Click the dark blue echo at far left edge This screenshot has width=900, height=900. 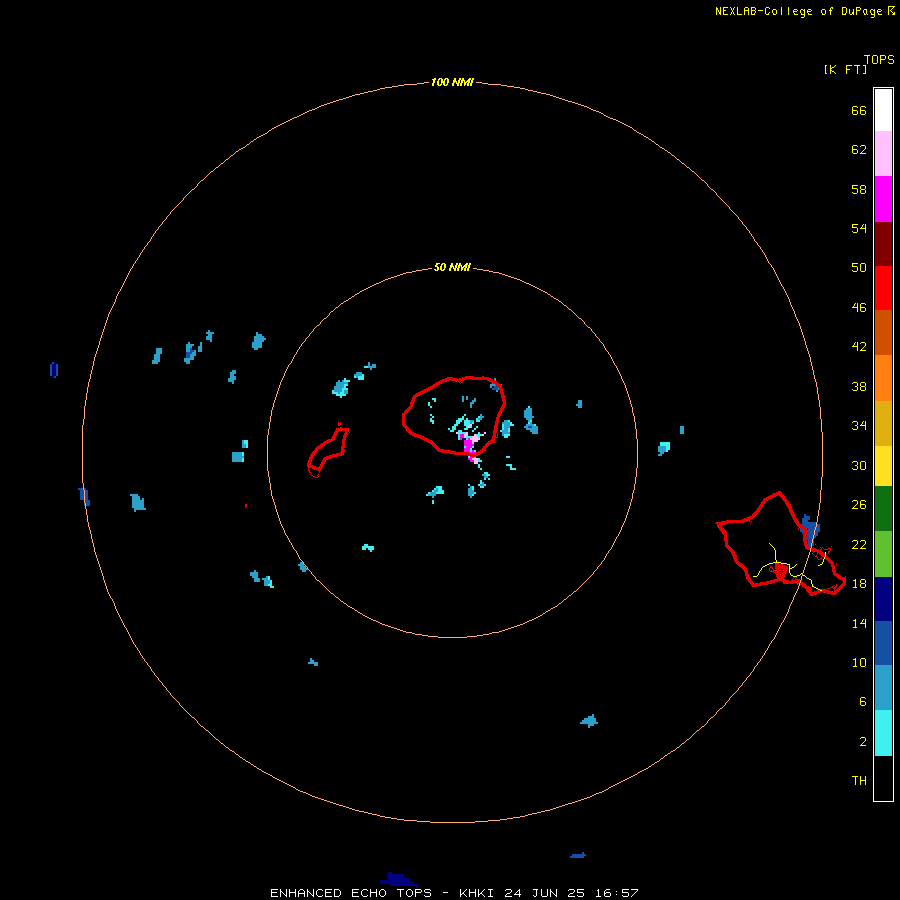tap(54, 370)
